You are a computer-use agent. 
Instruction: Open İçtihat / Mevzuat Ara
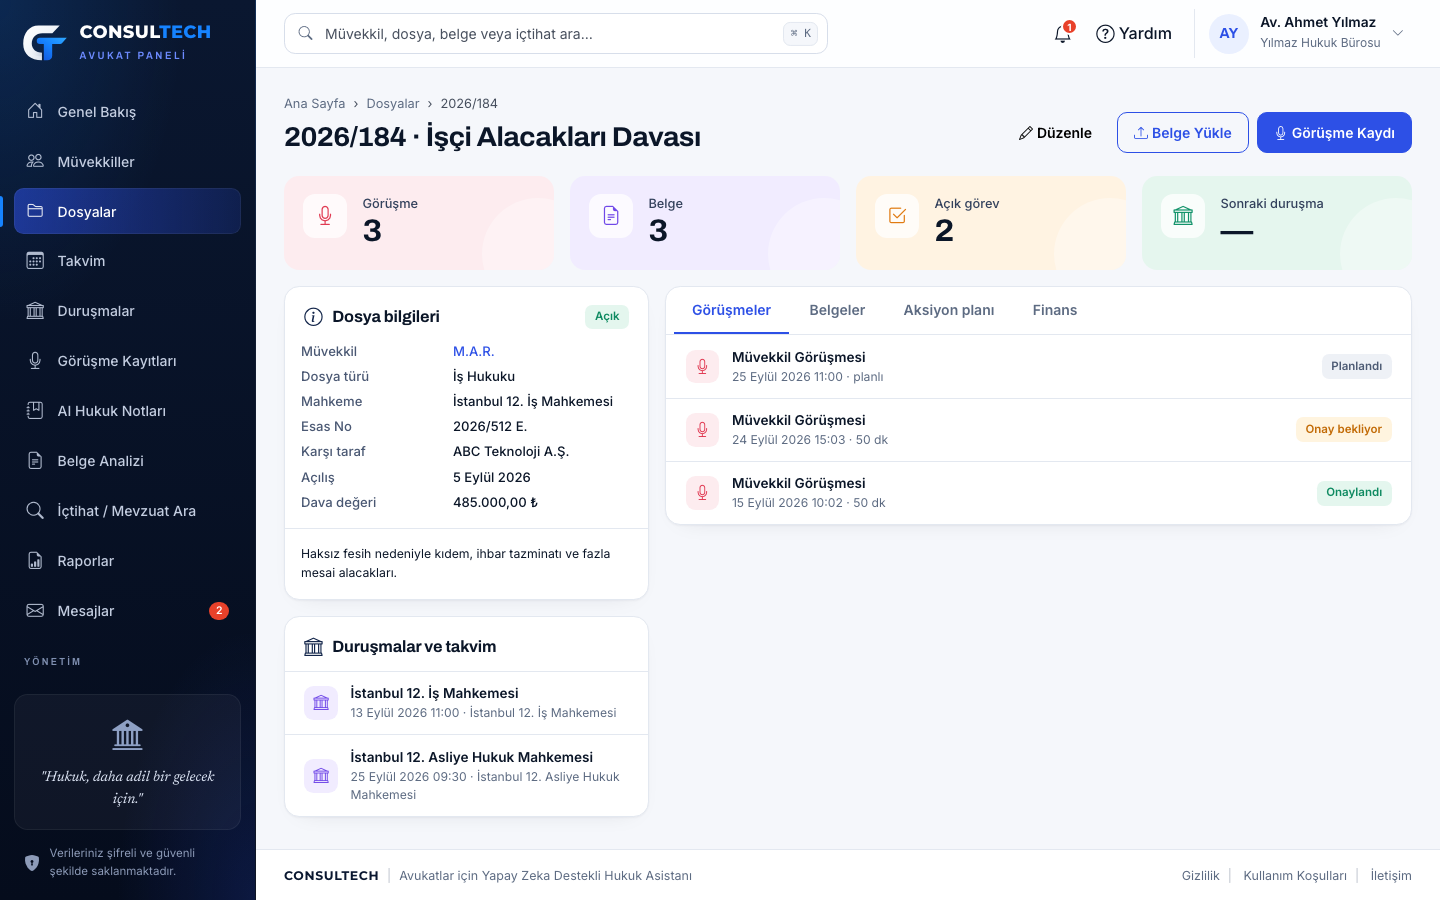(x=127, y=511)
